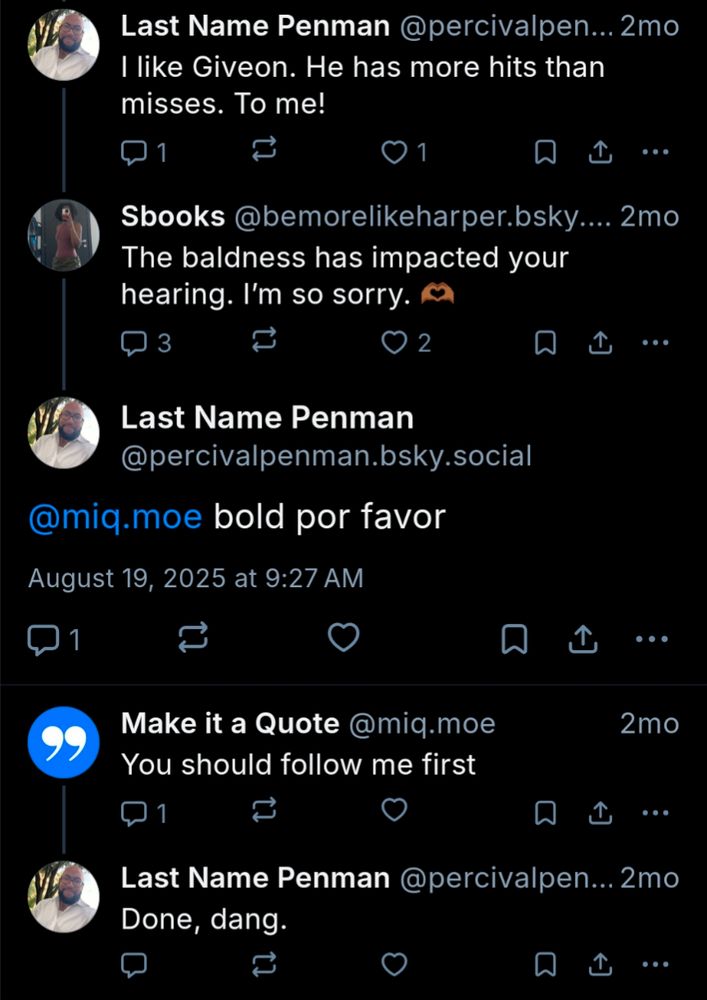707x1000 pixels.
Task: Open the share icon on the main post
Action: [583, 637]
